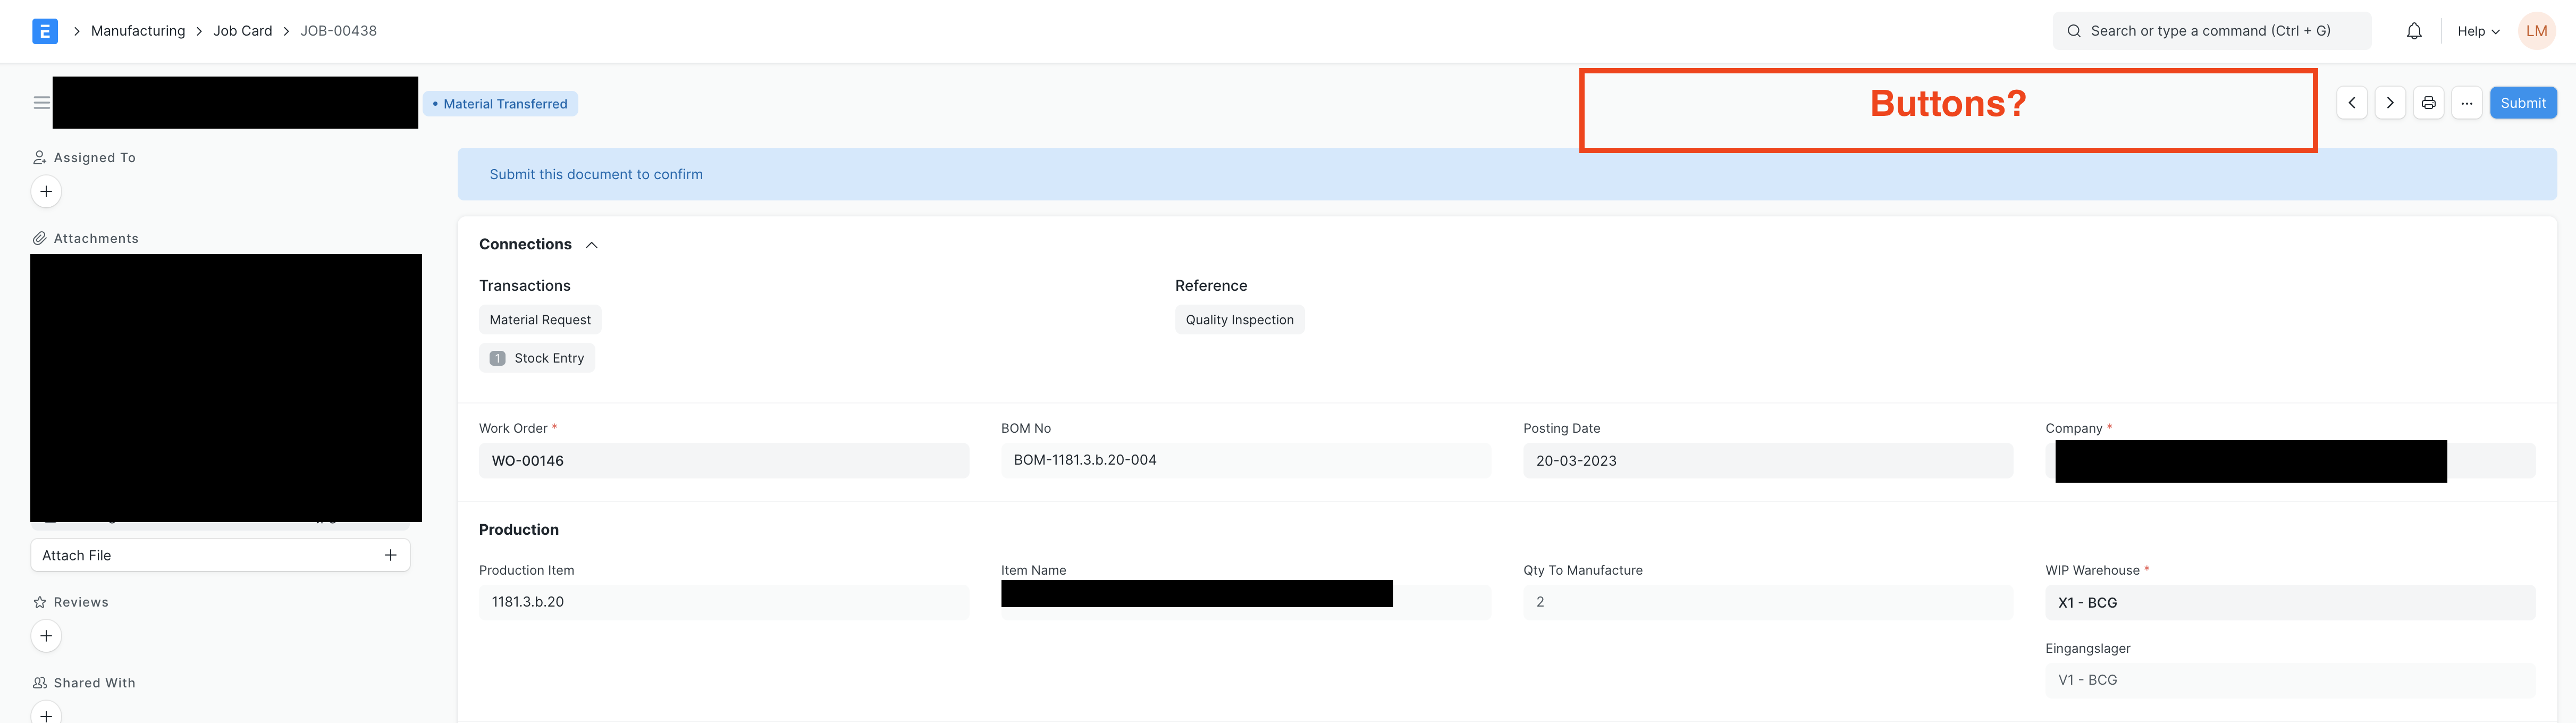This screenshot has width=2576, height=723.
Task: Open the Job Card breadcrumb link
Action: [242, 30]
